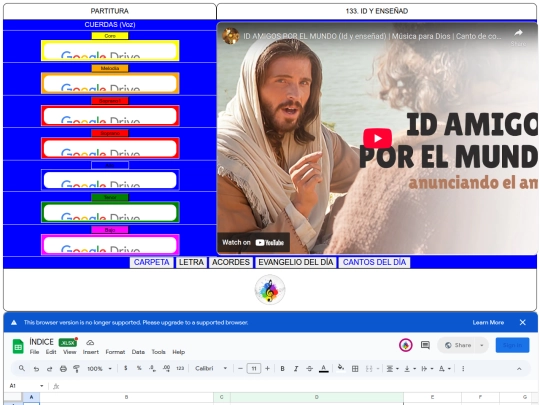
Task: Click the decrease decimal places icon
Action: click(152, 368)
